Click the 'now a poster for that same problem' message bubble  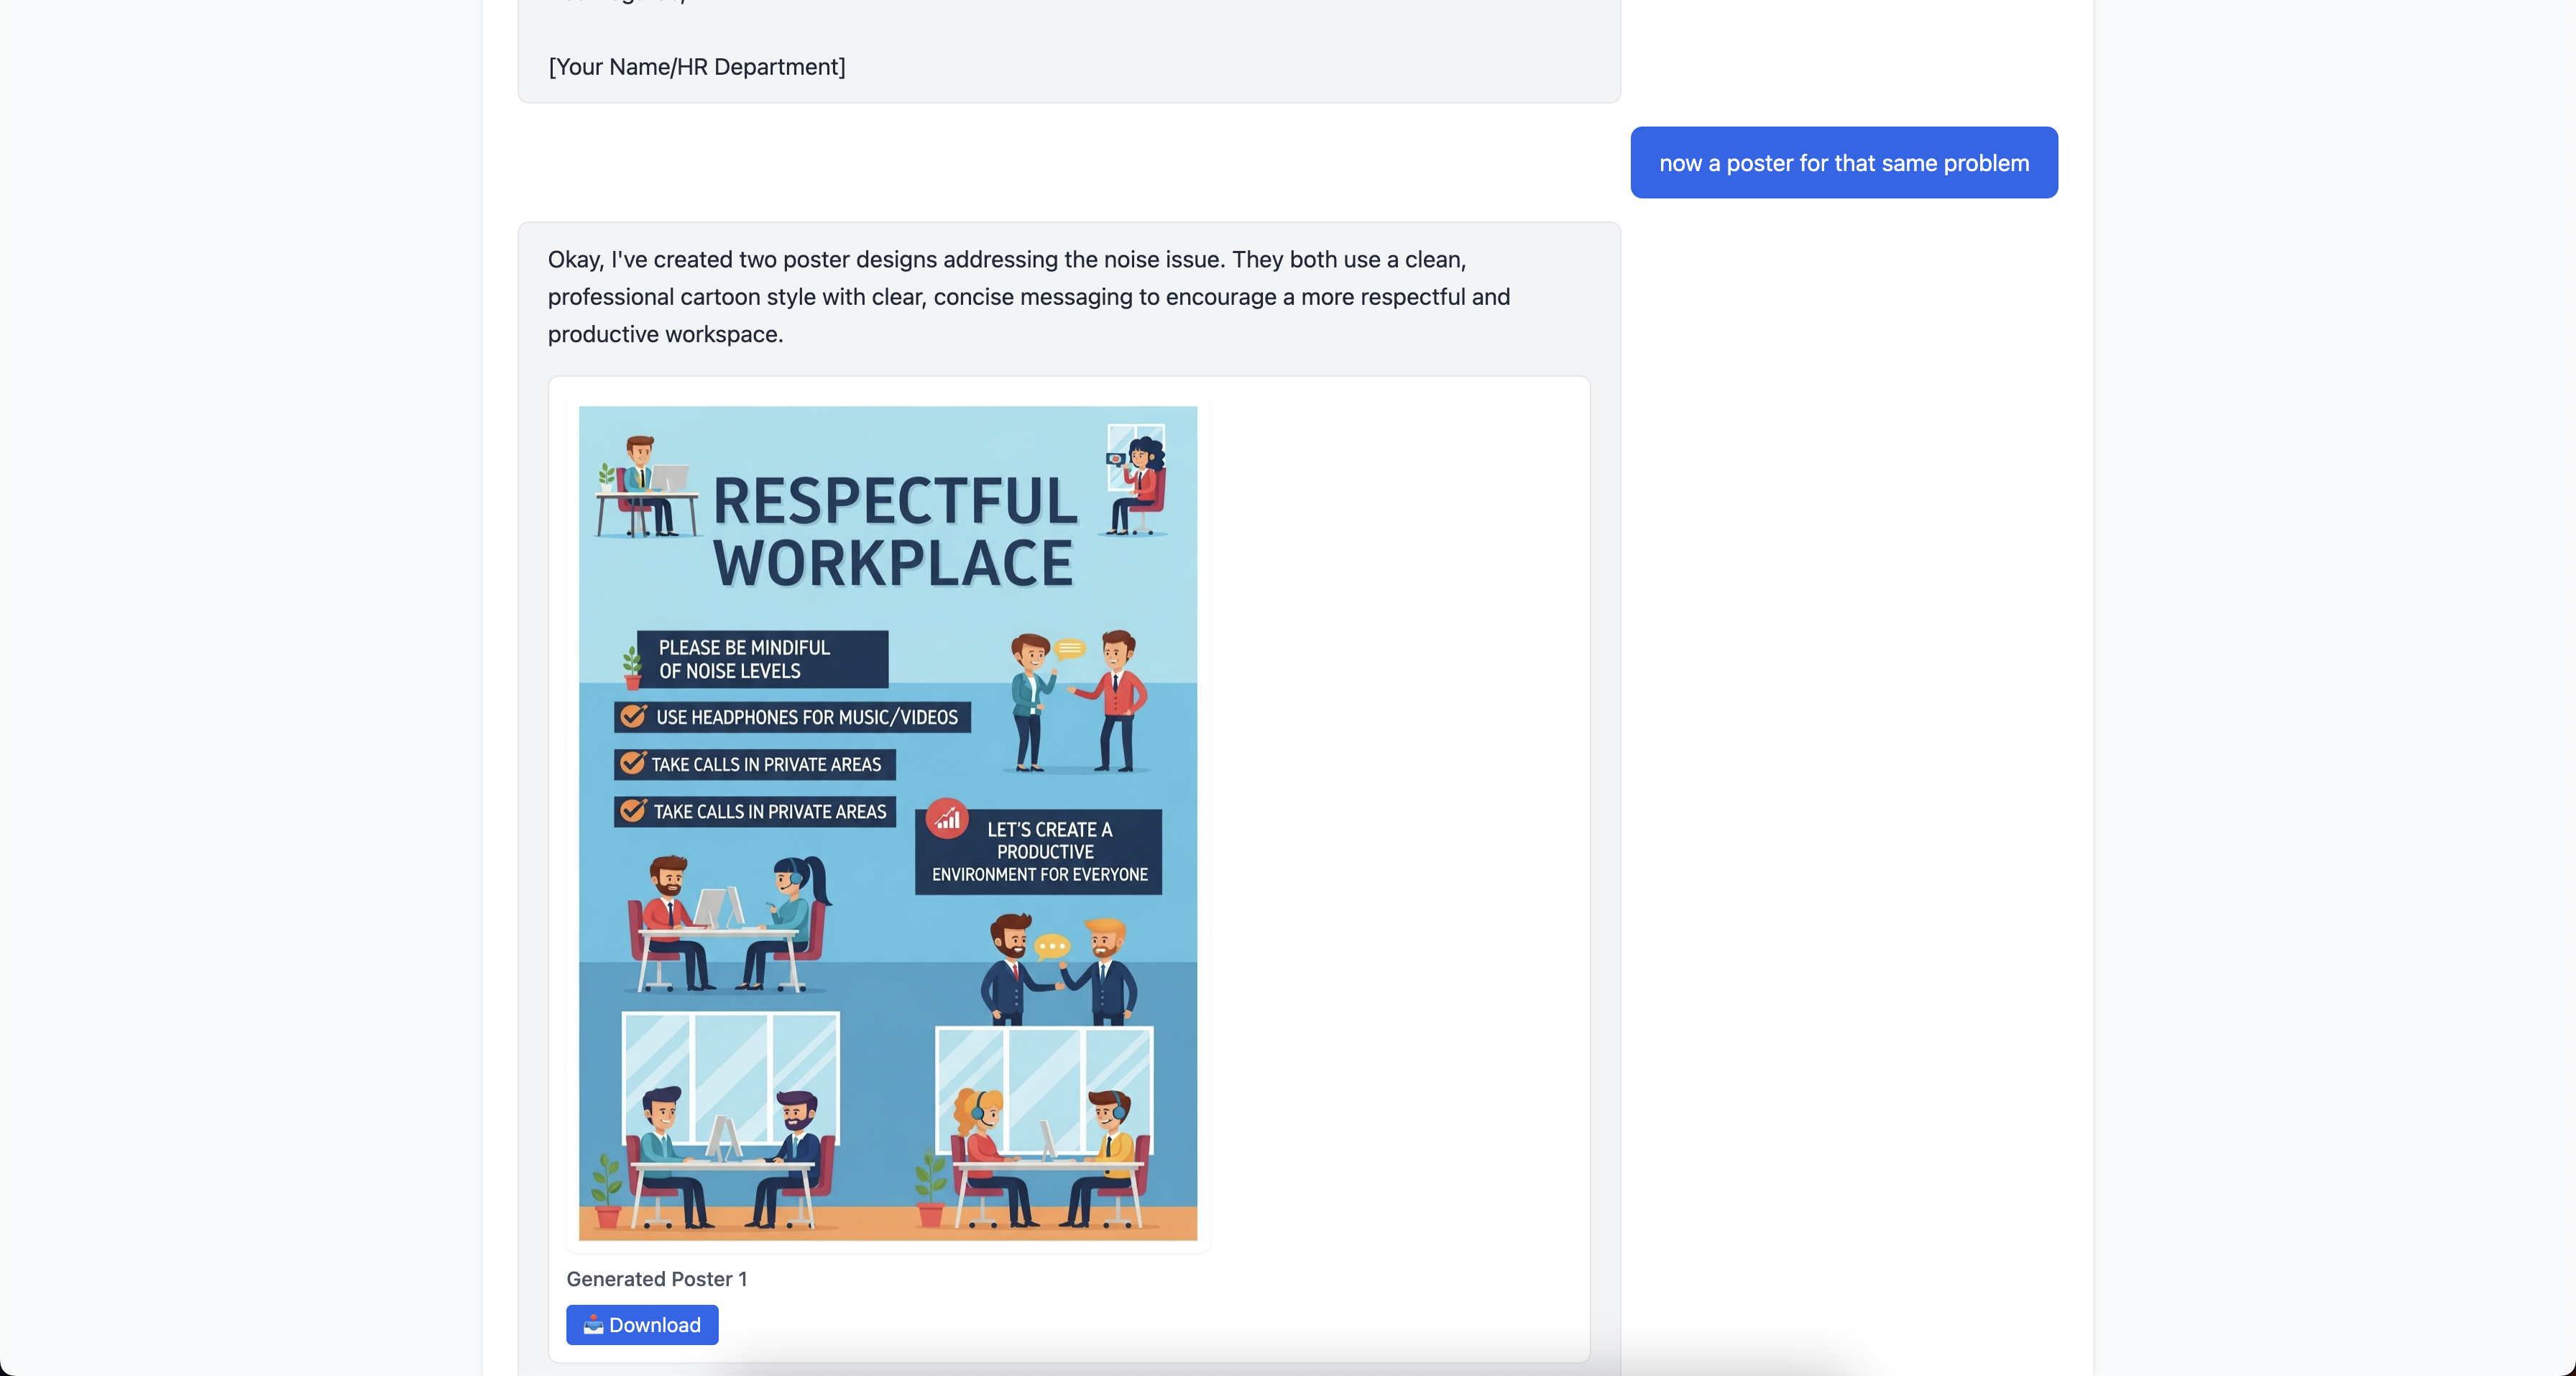[x=1843, y=162]
